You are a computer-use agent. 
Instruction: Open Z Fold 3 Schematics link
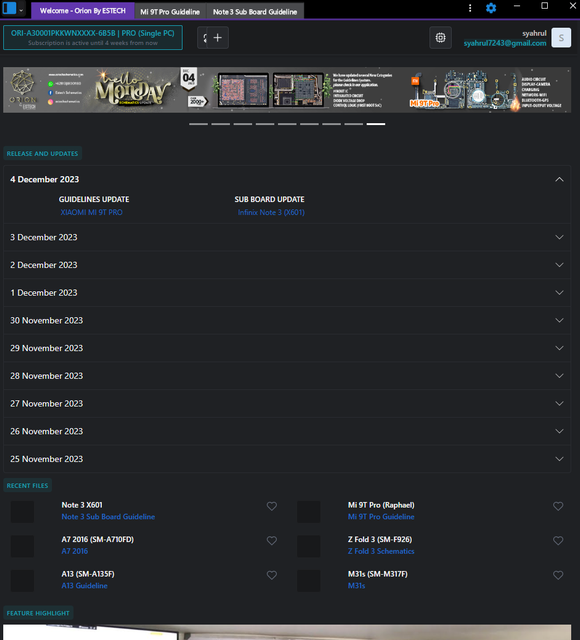pos(381,551)
